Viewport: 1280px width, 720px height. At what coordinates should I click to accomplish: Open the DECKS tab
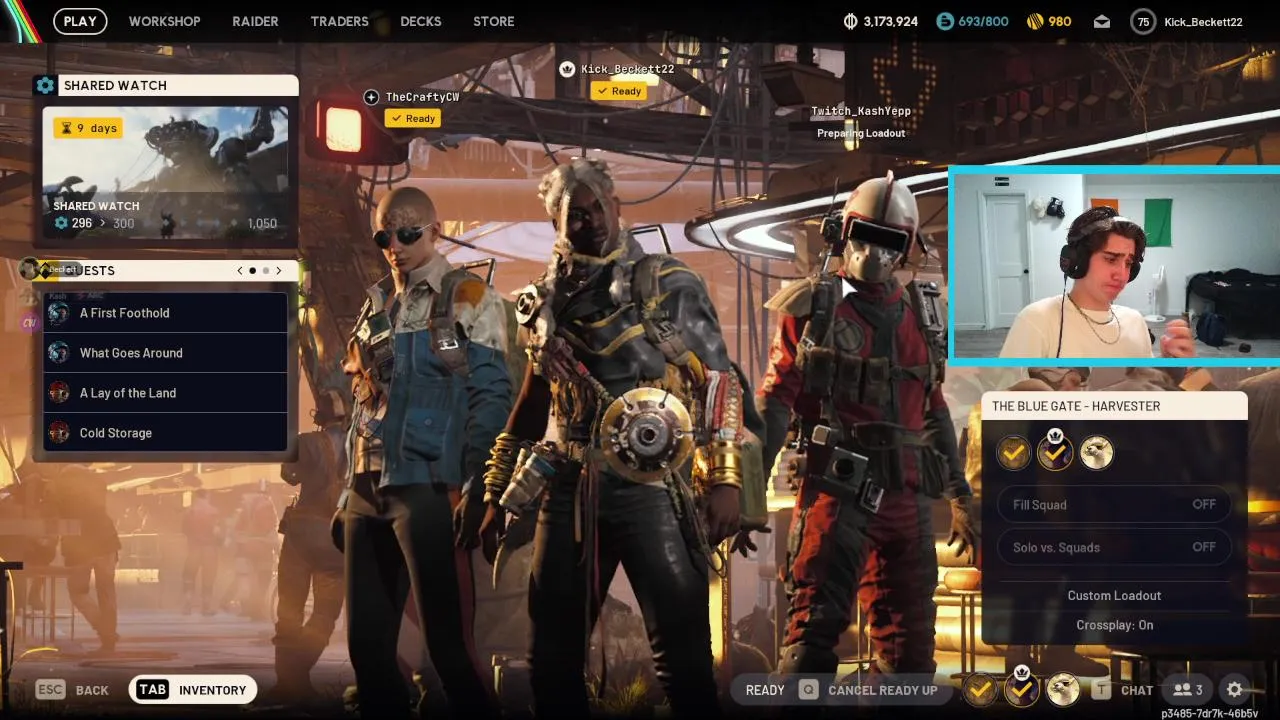(420, 21)
